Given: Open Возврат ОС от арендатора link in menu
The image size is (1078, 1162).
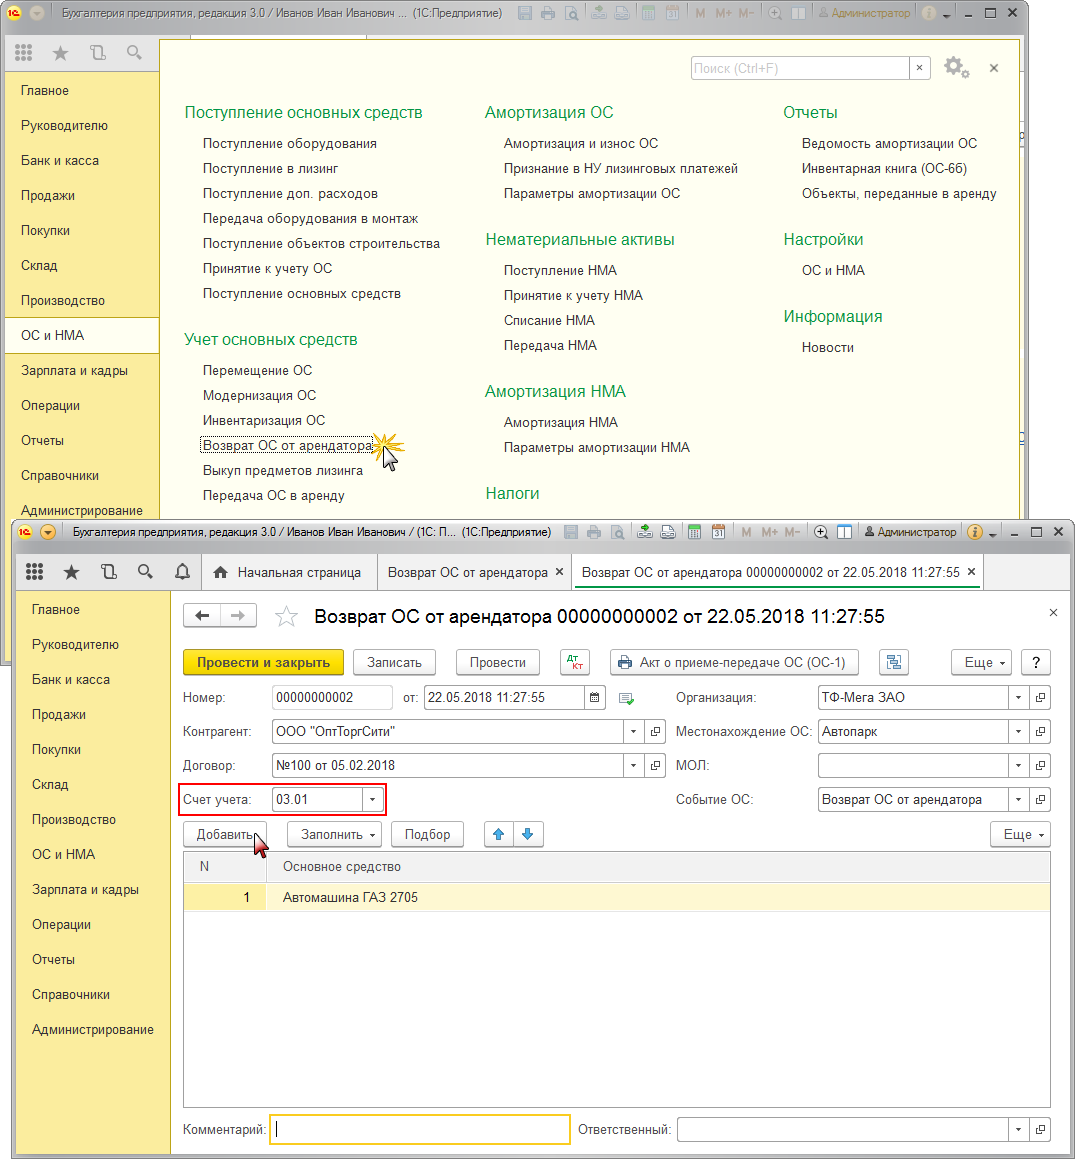Looking at the screenshot, I should pos(287,445).
